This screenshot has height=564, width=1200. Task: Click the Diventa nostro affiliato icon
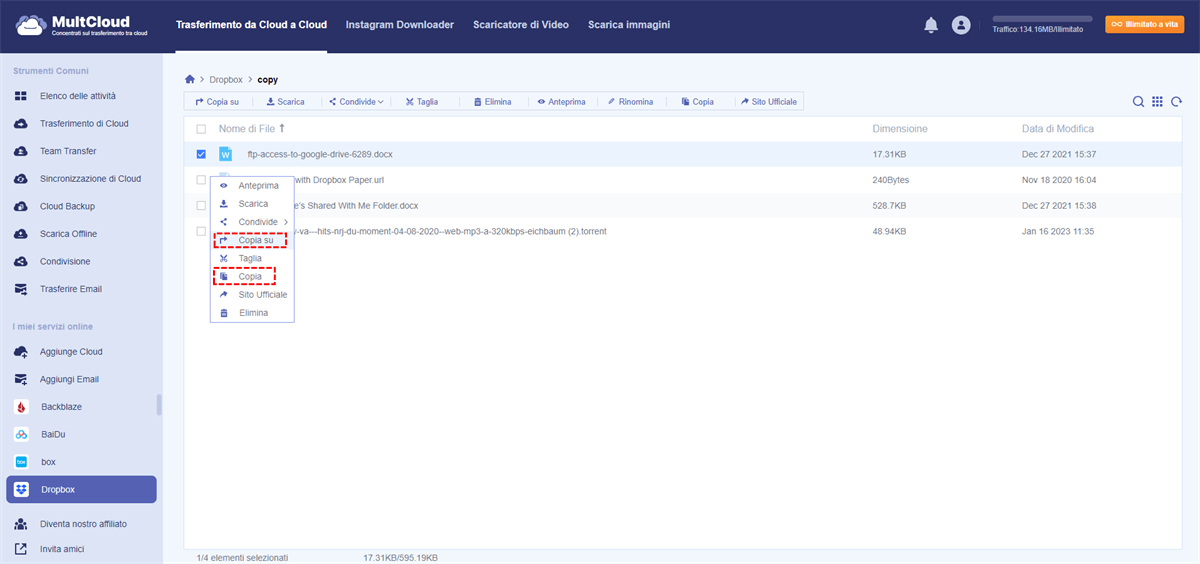21,524
